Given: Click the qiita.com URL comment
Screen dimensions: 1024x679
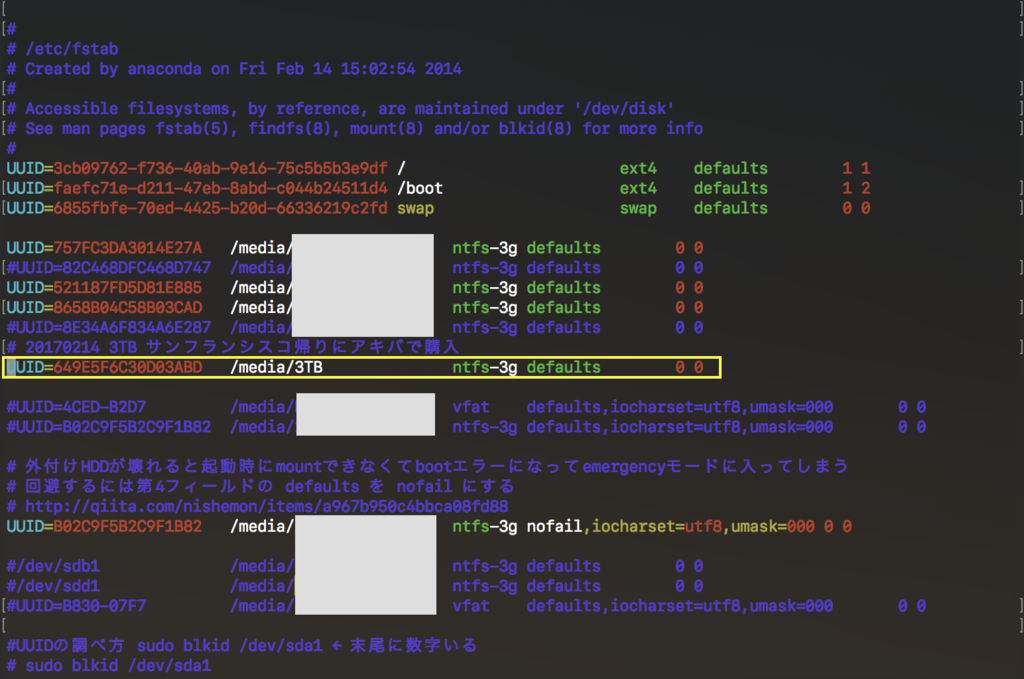Looking at the screenshot, I should click(x=257, y=507).
